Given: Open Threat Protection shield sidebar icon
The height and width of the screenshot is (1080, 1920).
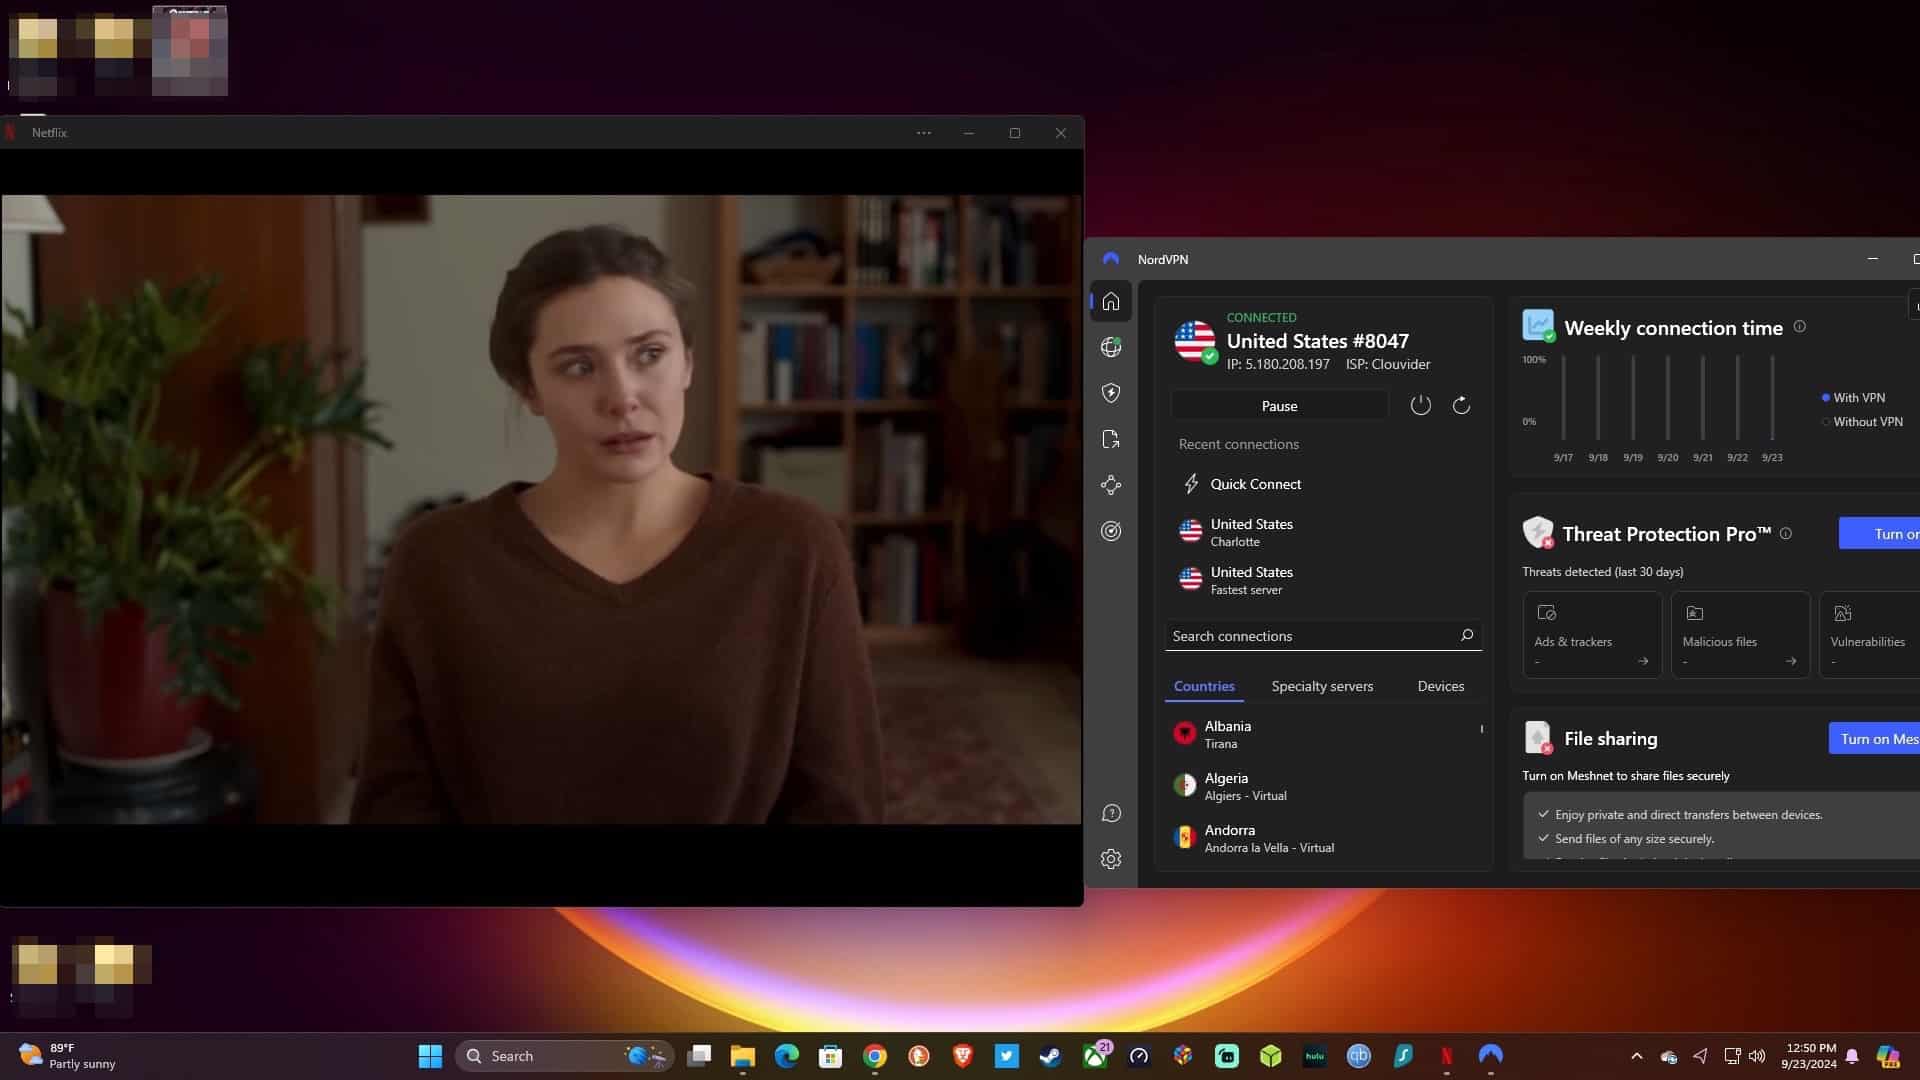Looking at the screenshot, I should pos(1111,393).
